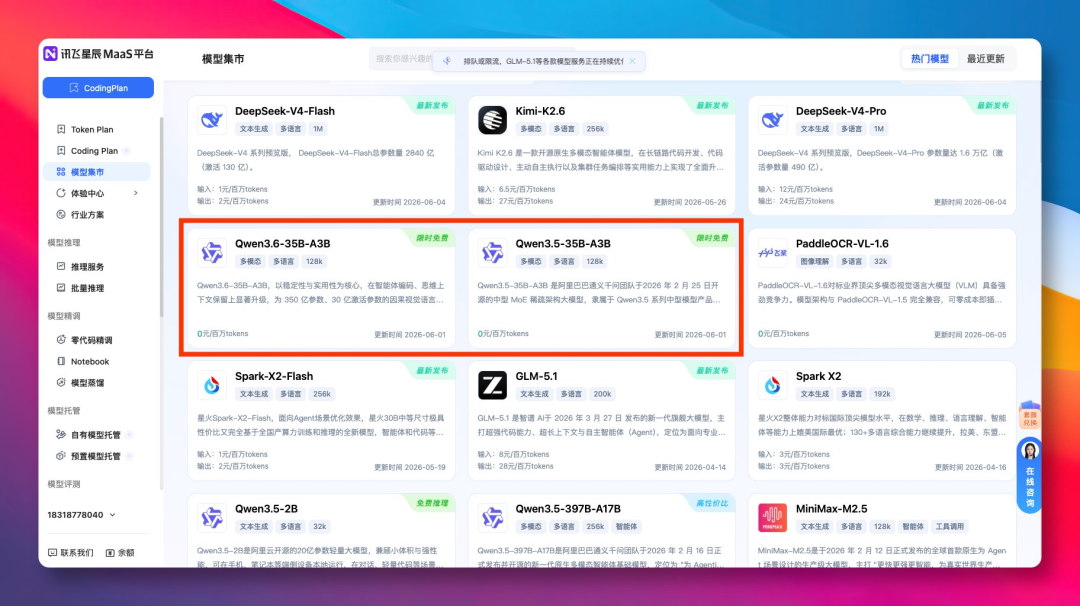The height and width of the screenshot is (606, 1080).
Task: Click the 预置模型托管 sidebar icon
Action: coord(61,457)
